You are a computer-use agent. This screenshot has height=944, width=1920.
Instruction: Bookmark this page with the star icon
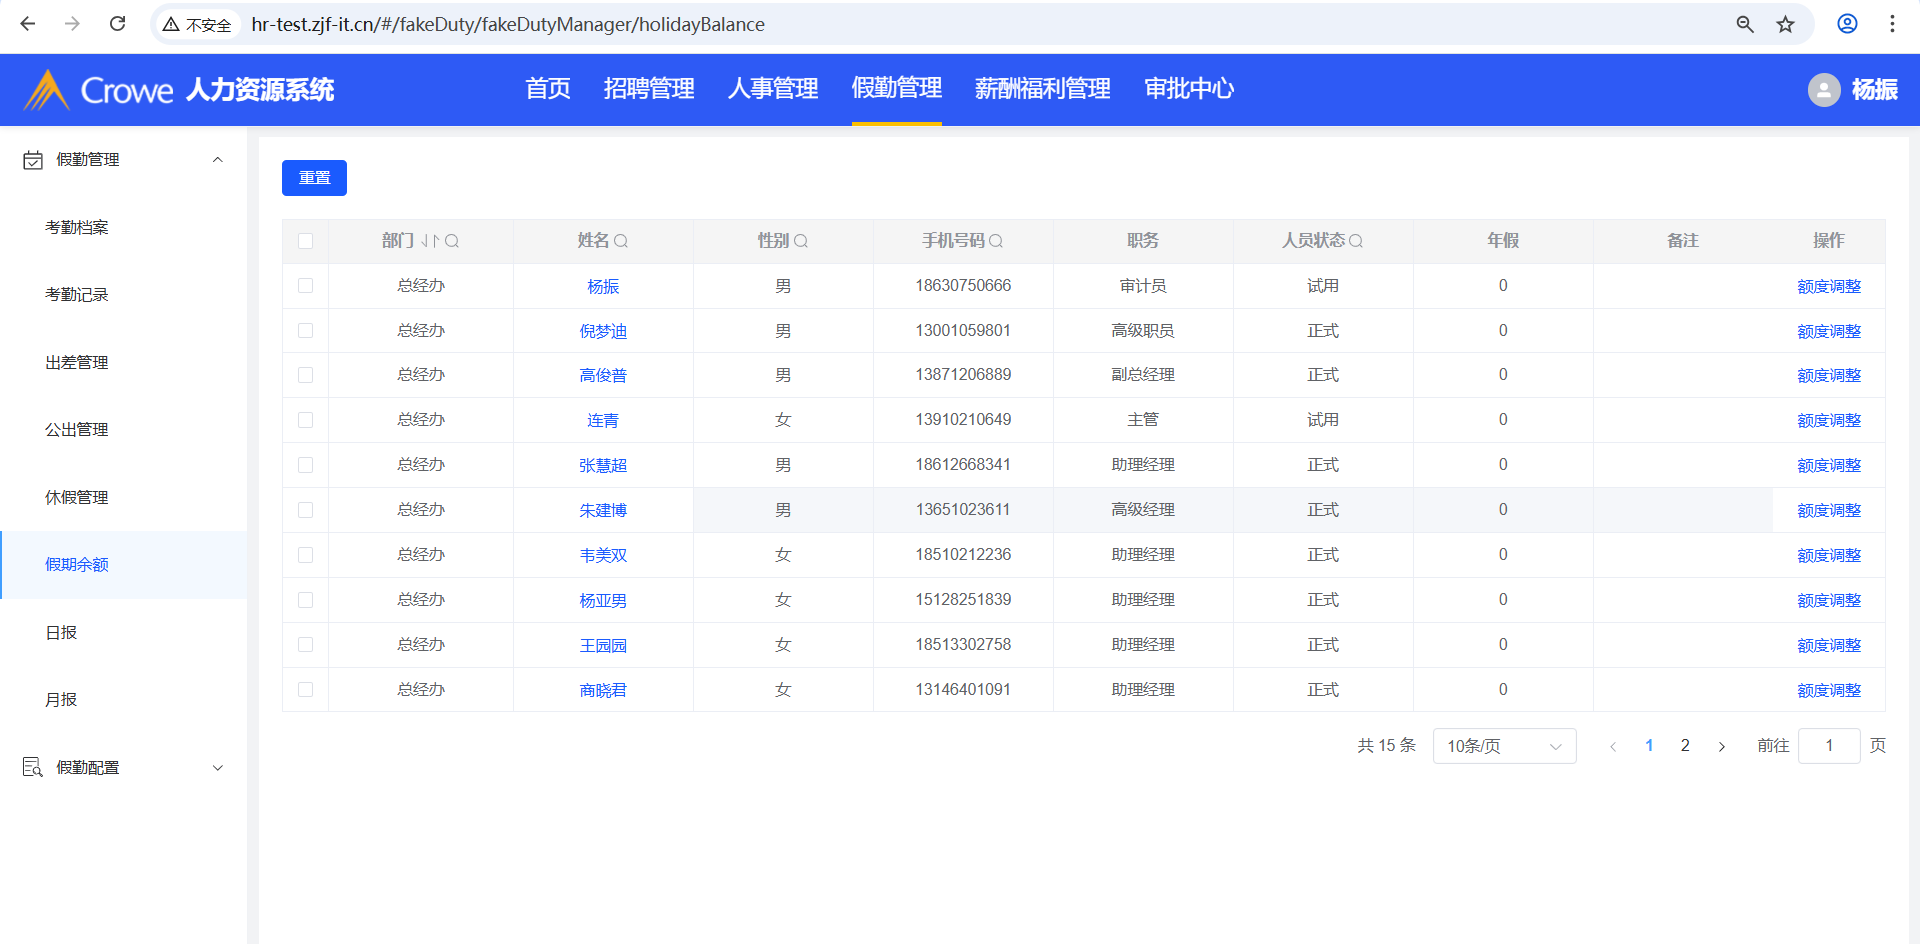(1786, 24)
